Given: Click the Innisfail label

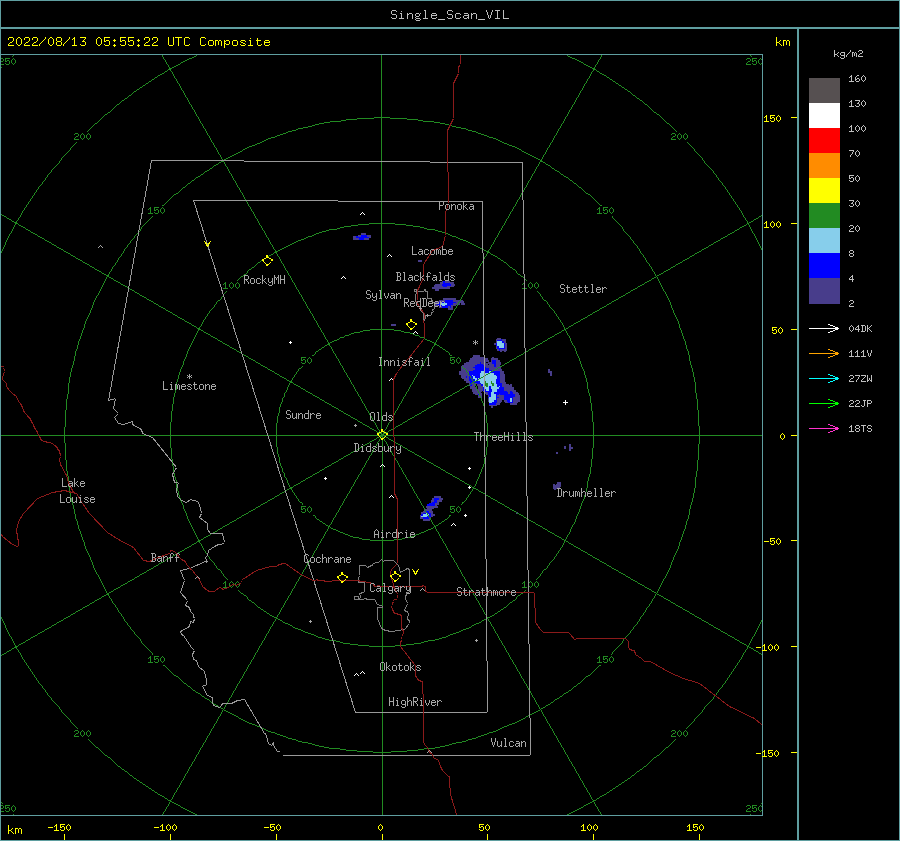Looking at the screenshot, I should (x=404, y=362).
